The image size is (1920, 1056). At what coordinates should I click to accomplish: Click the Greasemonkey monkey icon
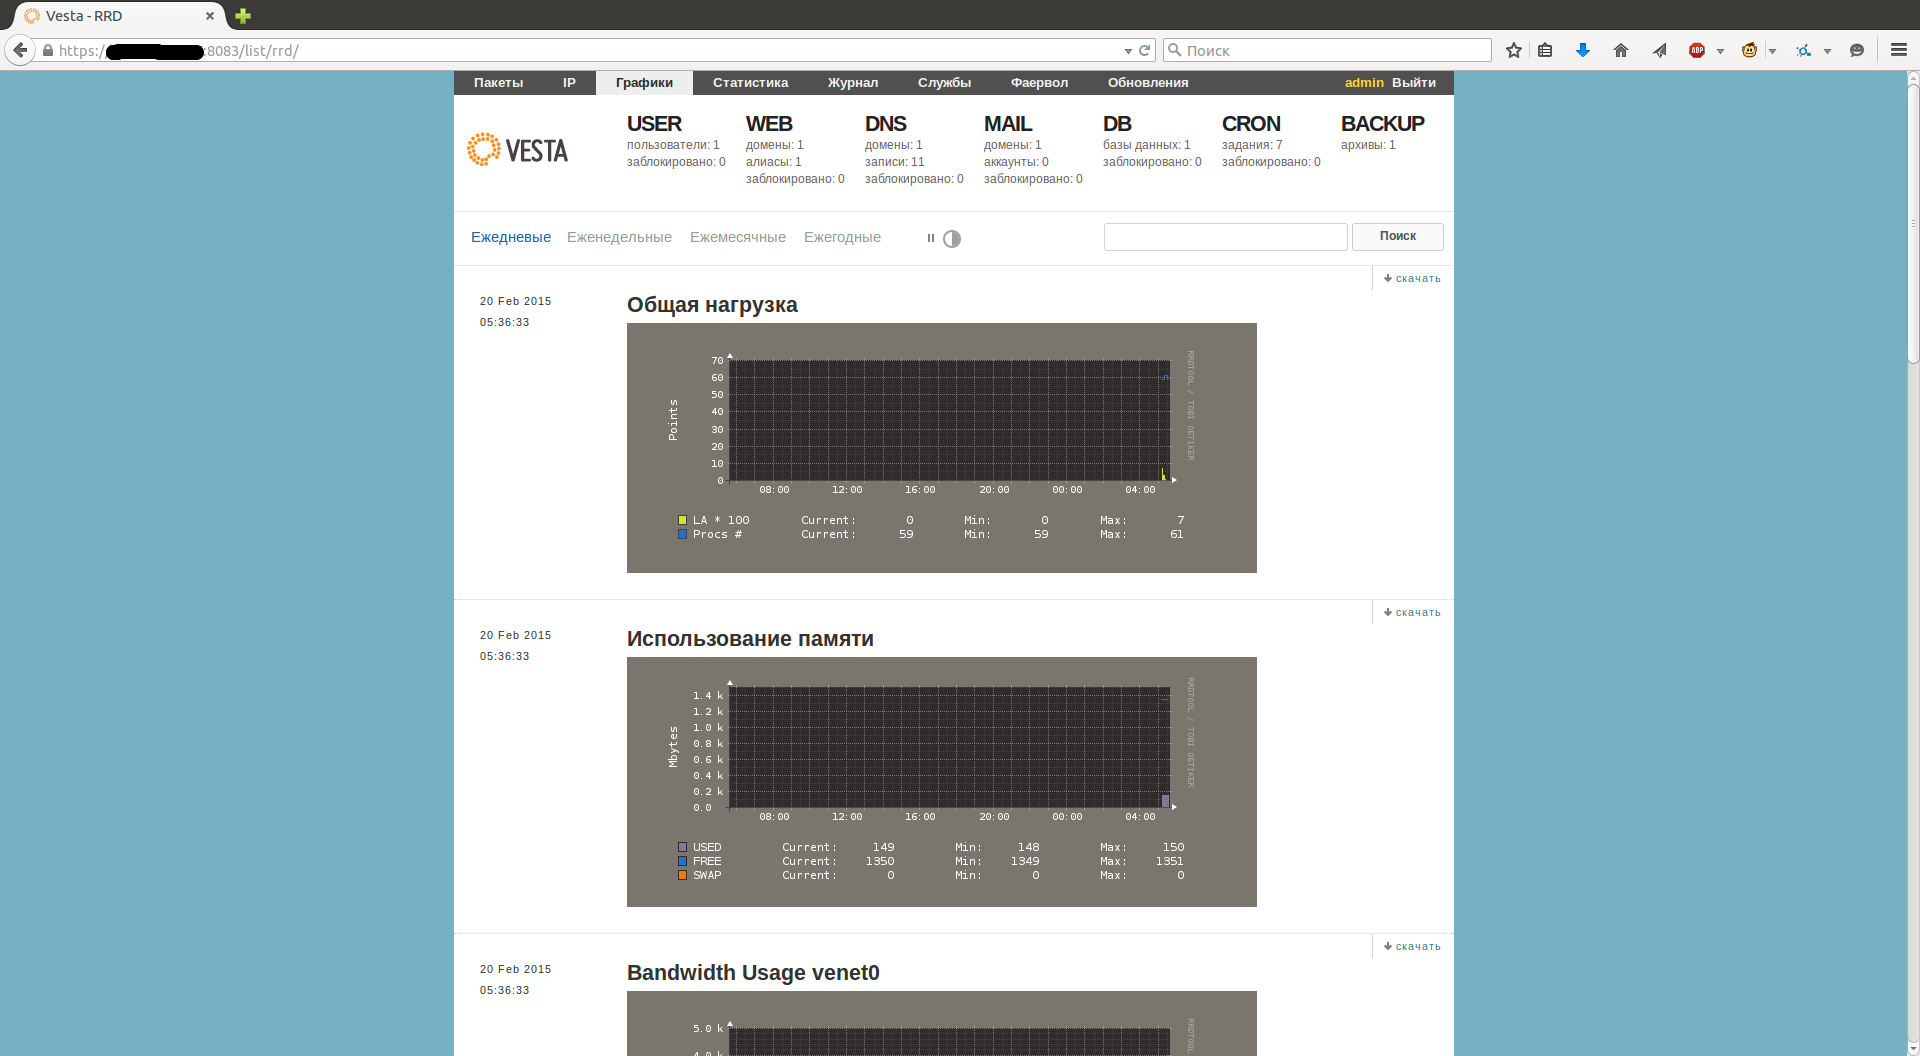[1749, 50]
